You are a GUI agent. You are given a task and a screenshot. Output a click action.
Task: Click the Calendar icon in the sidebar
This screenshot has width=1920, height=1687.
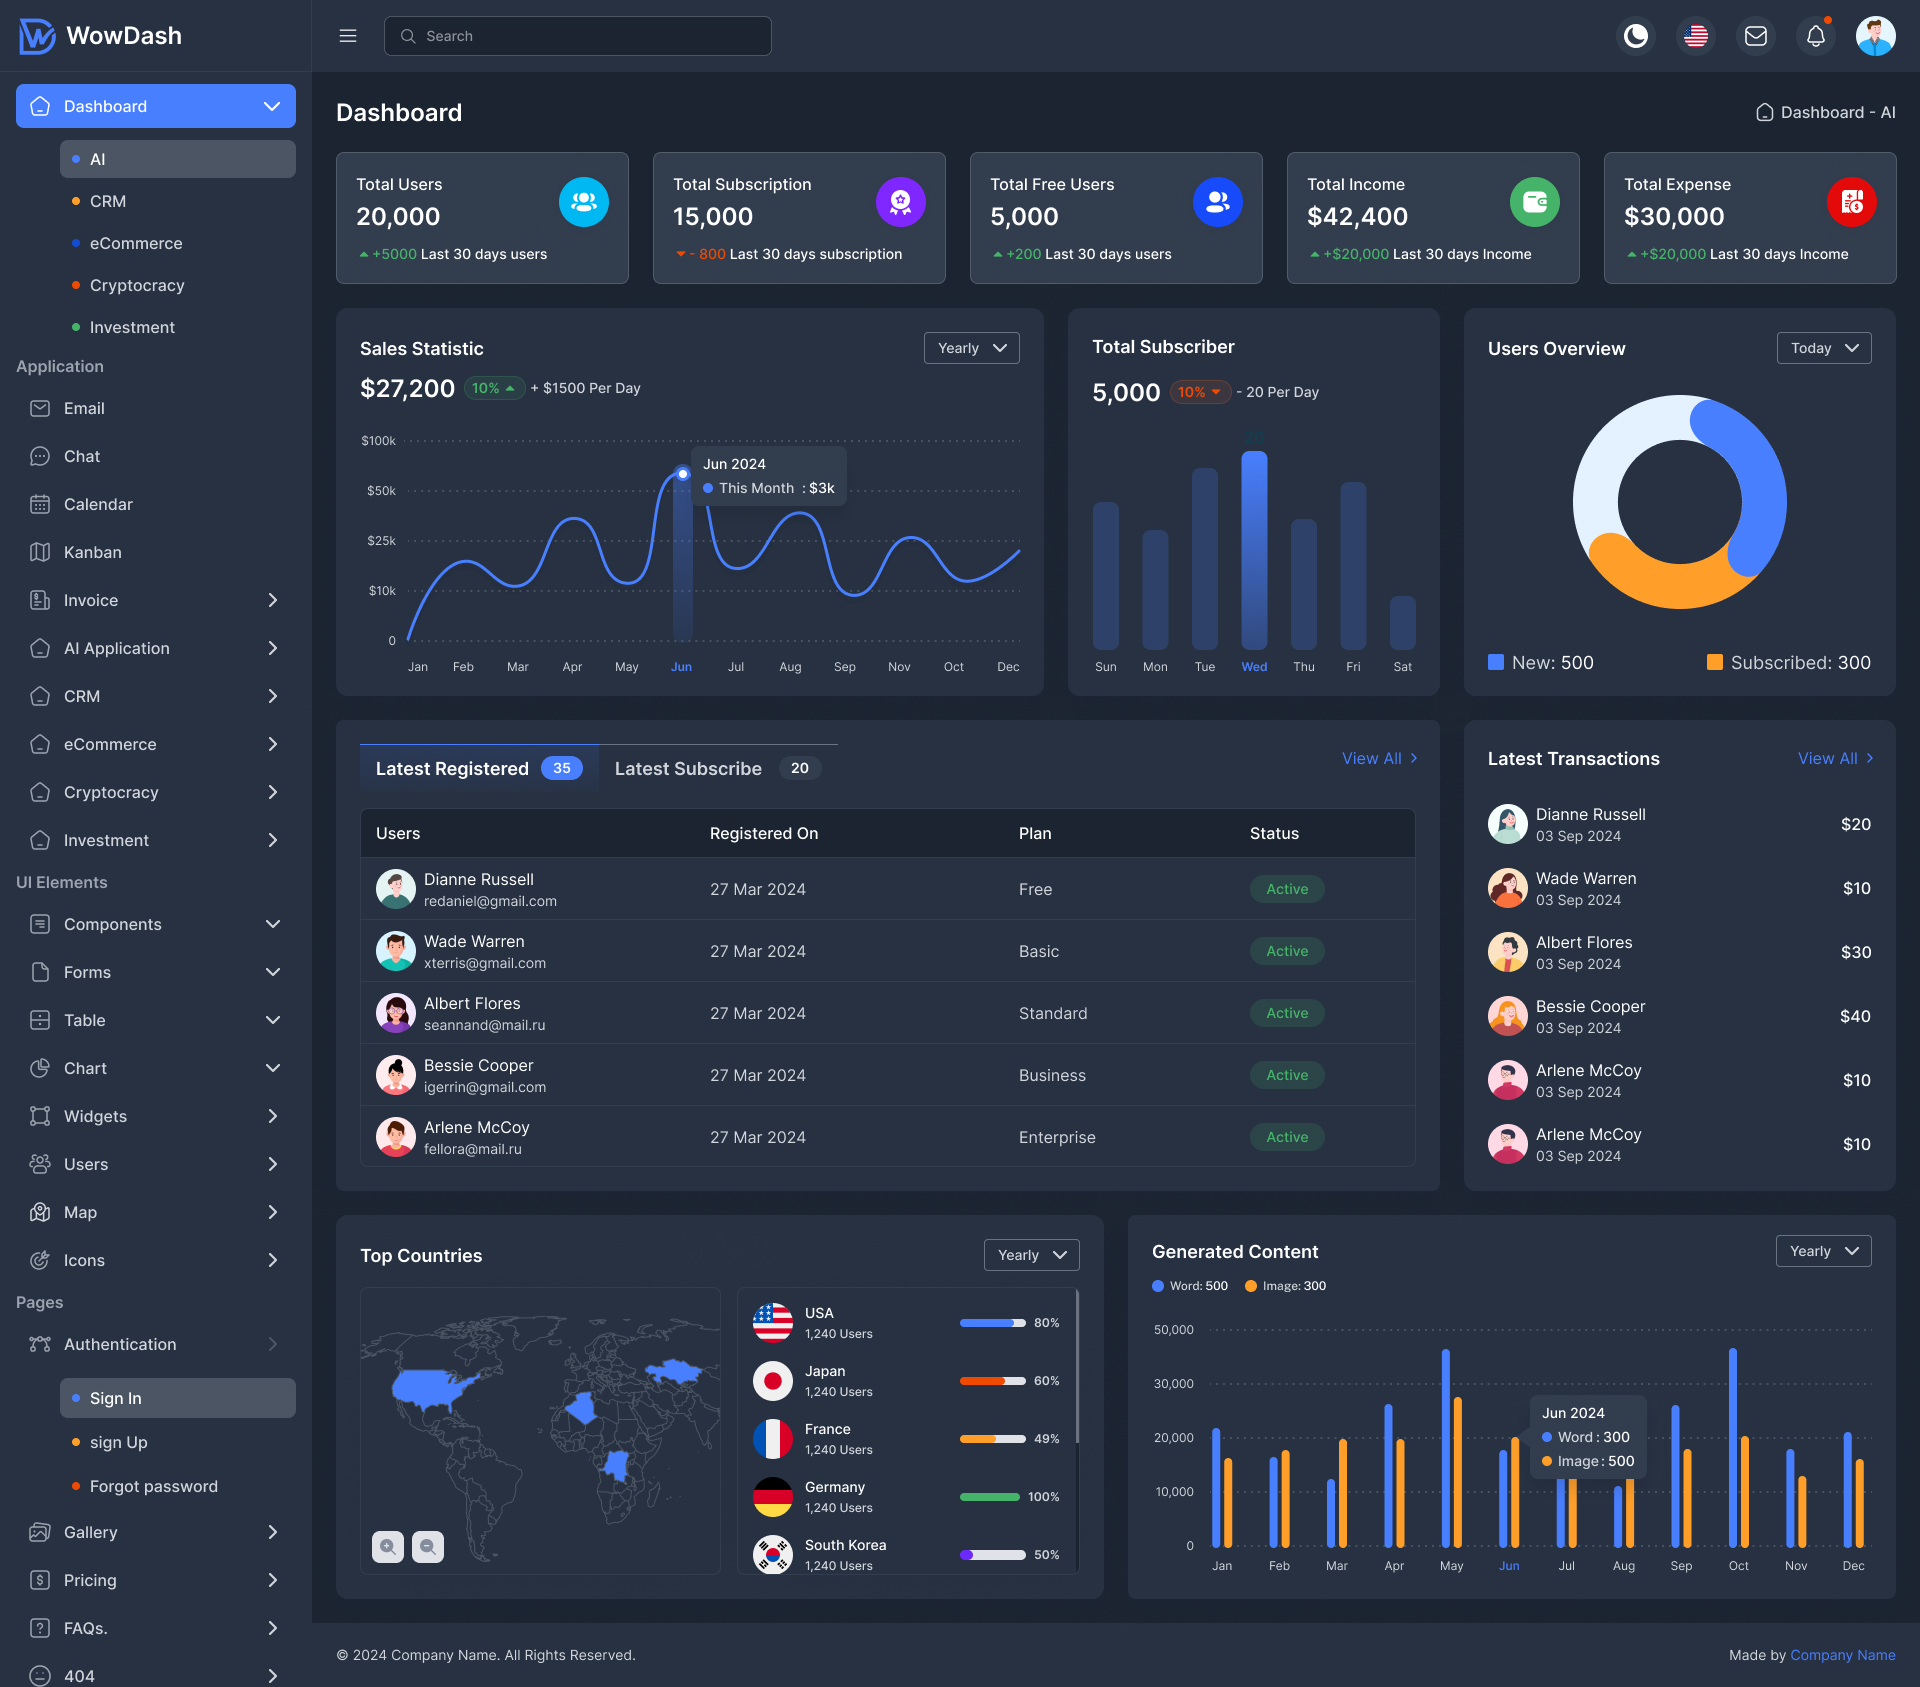[x=40, y=504]
